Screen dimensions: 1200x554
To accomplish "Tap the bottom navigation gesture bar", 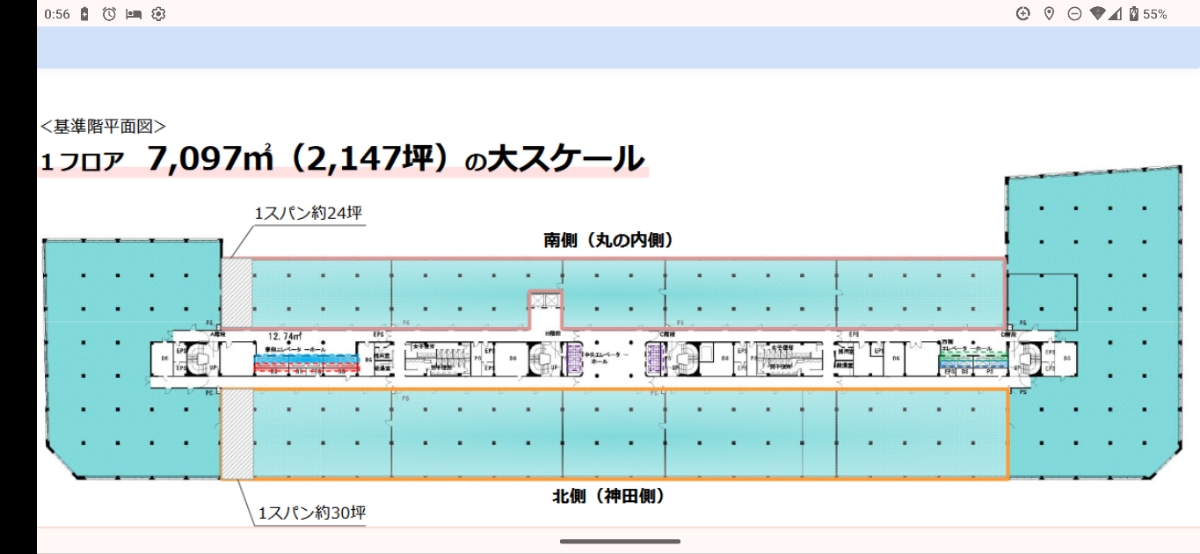I will [x=618, y=541].
